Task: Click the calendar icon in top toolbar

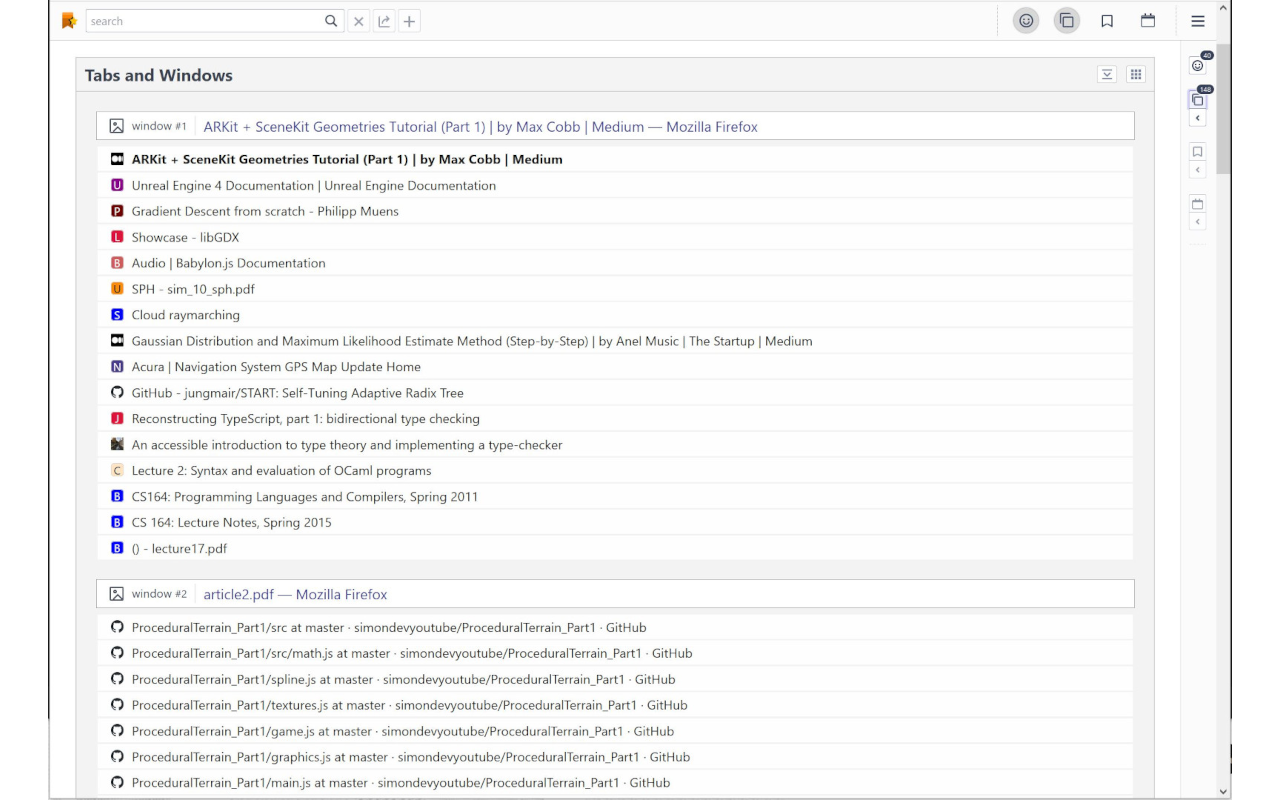Action: pos(1148,21)
